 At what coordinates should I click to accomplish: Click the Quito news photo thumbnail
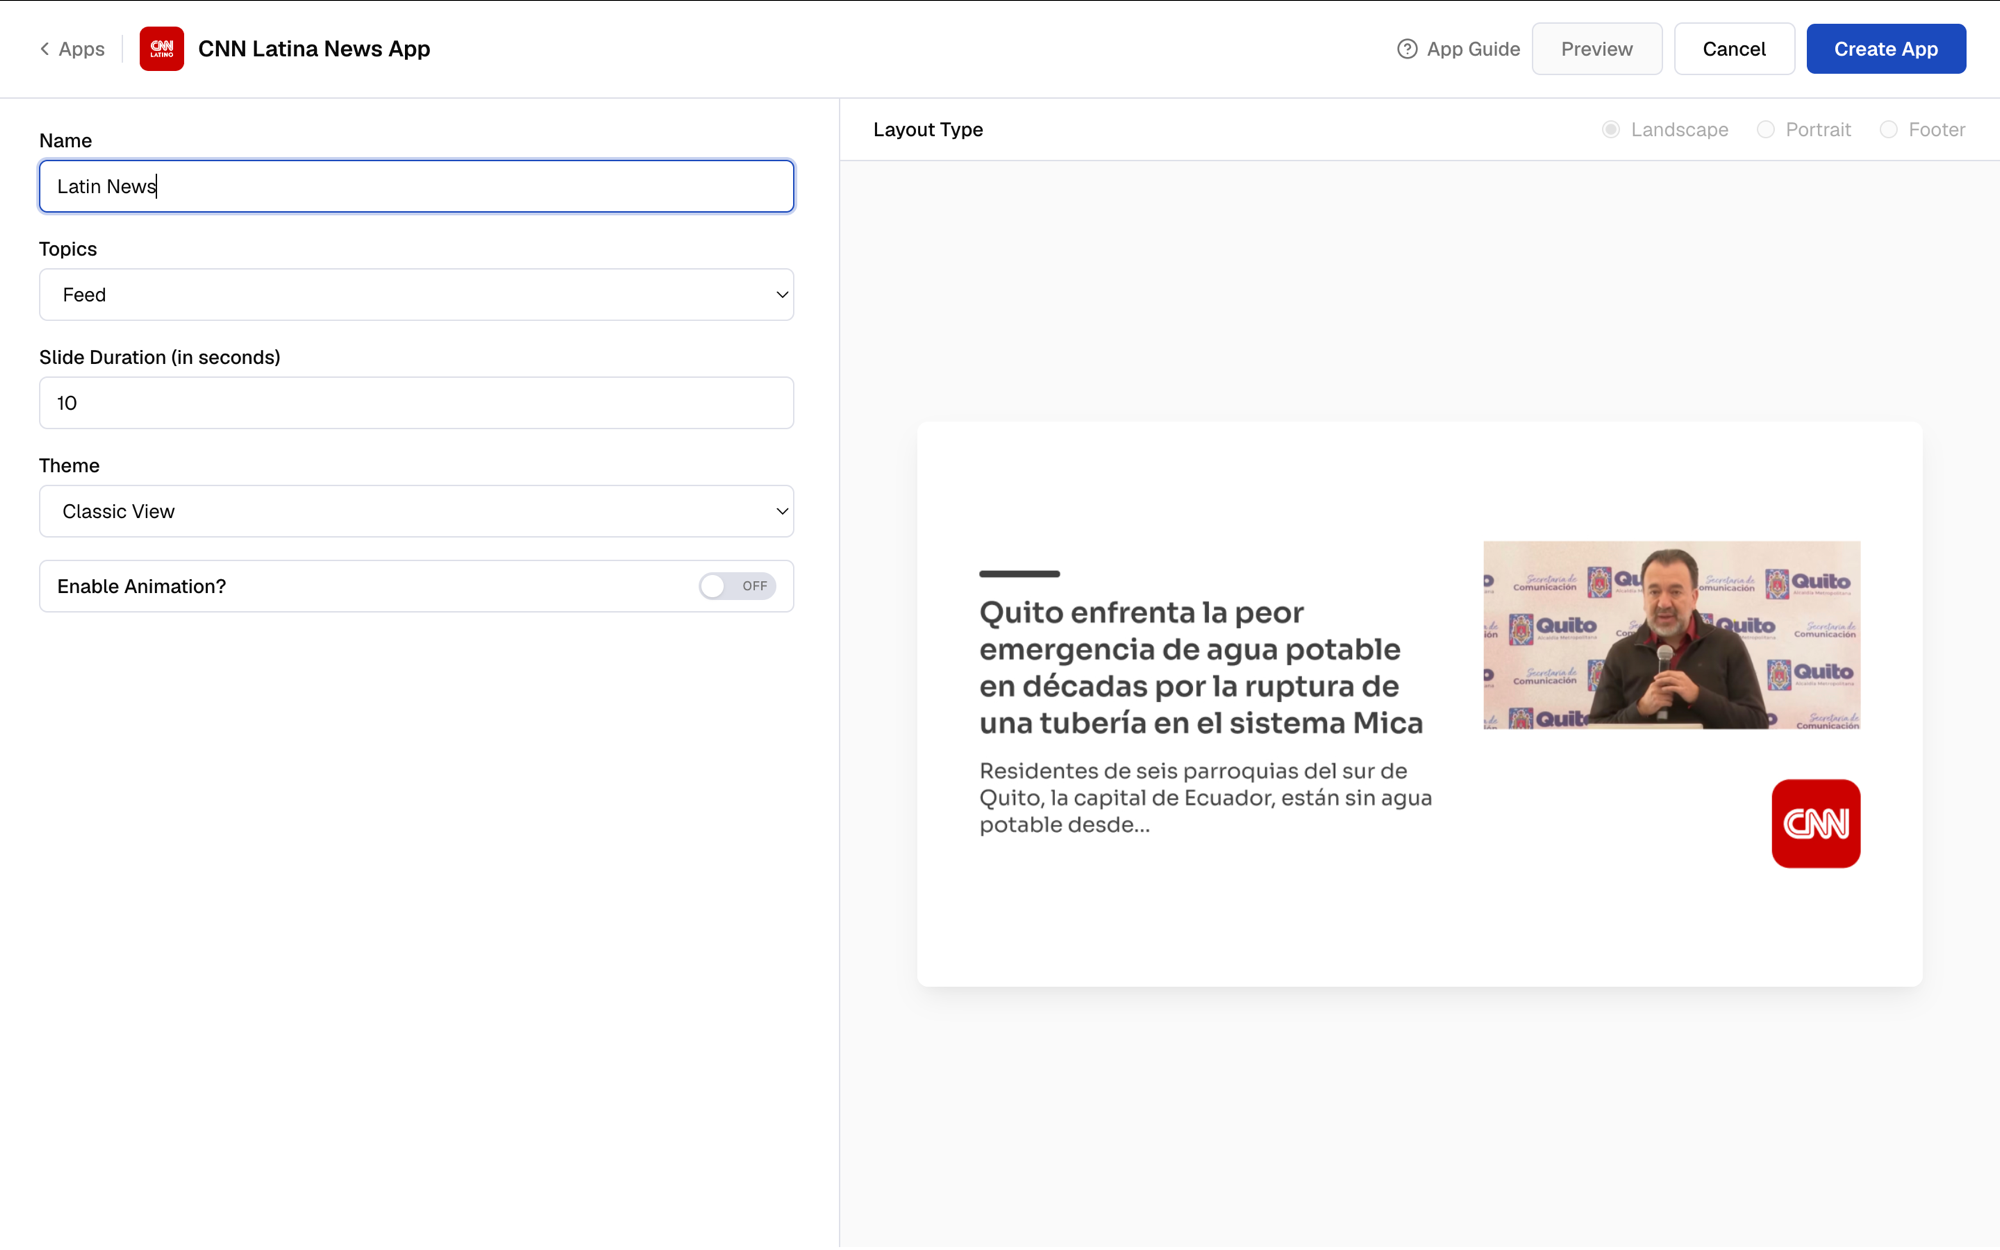(1671, 635)
